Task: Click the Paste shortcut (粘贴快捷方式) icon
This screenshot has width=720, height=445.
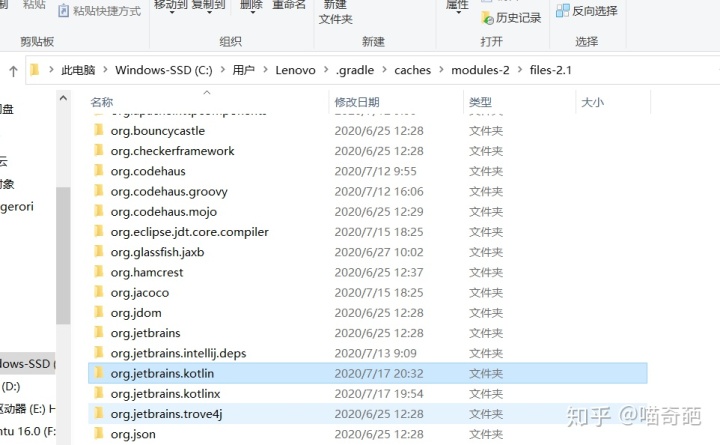Action: coord(64,11)
